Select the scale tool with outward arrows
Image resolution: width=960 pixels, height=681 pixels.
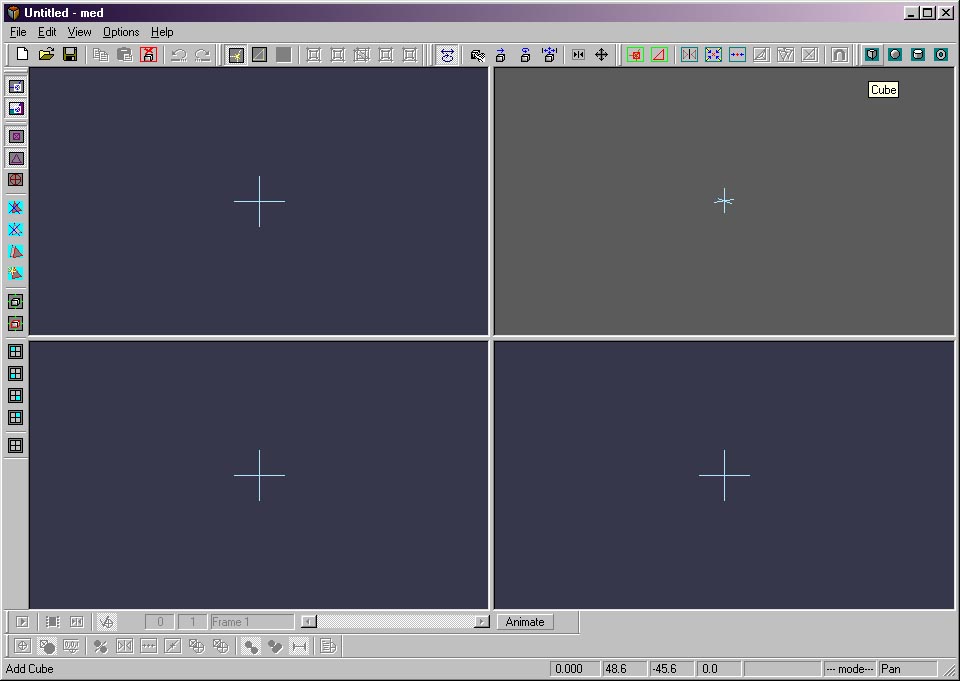click(x=549, y=55)
